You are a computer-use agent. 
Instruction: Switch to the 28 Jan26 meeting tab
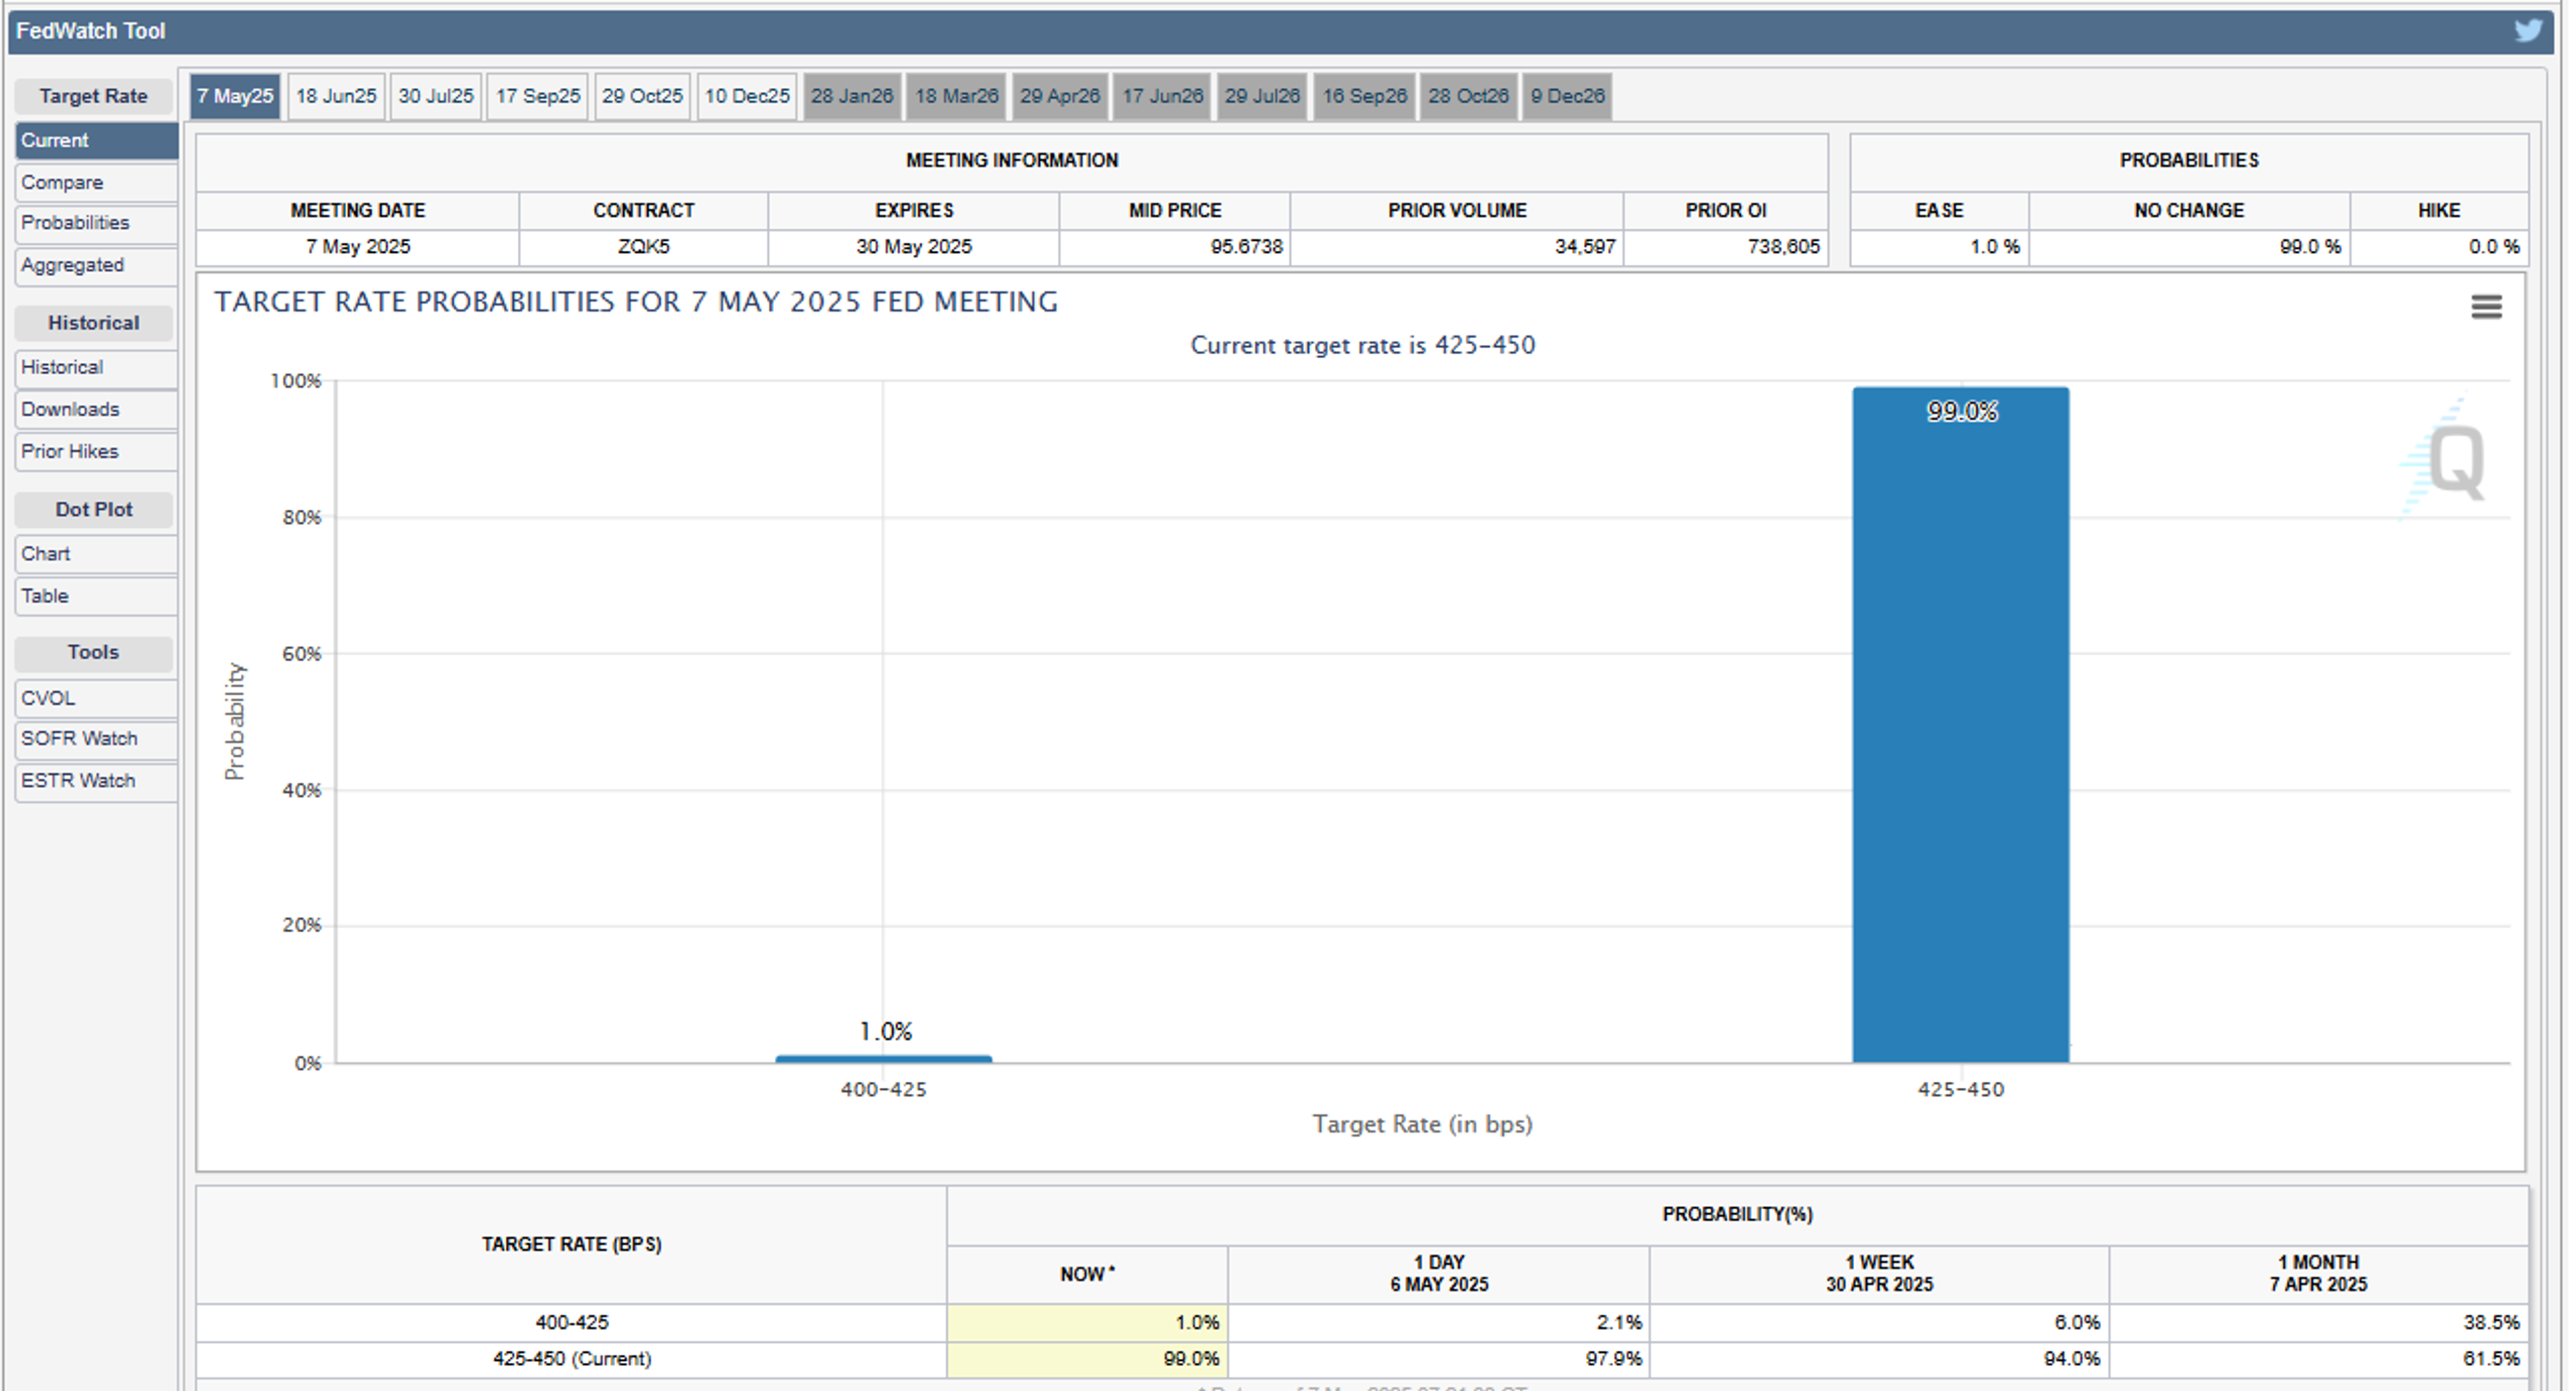(852, 96)
